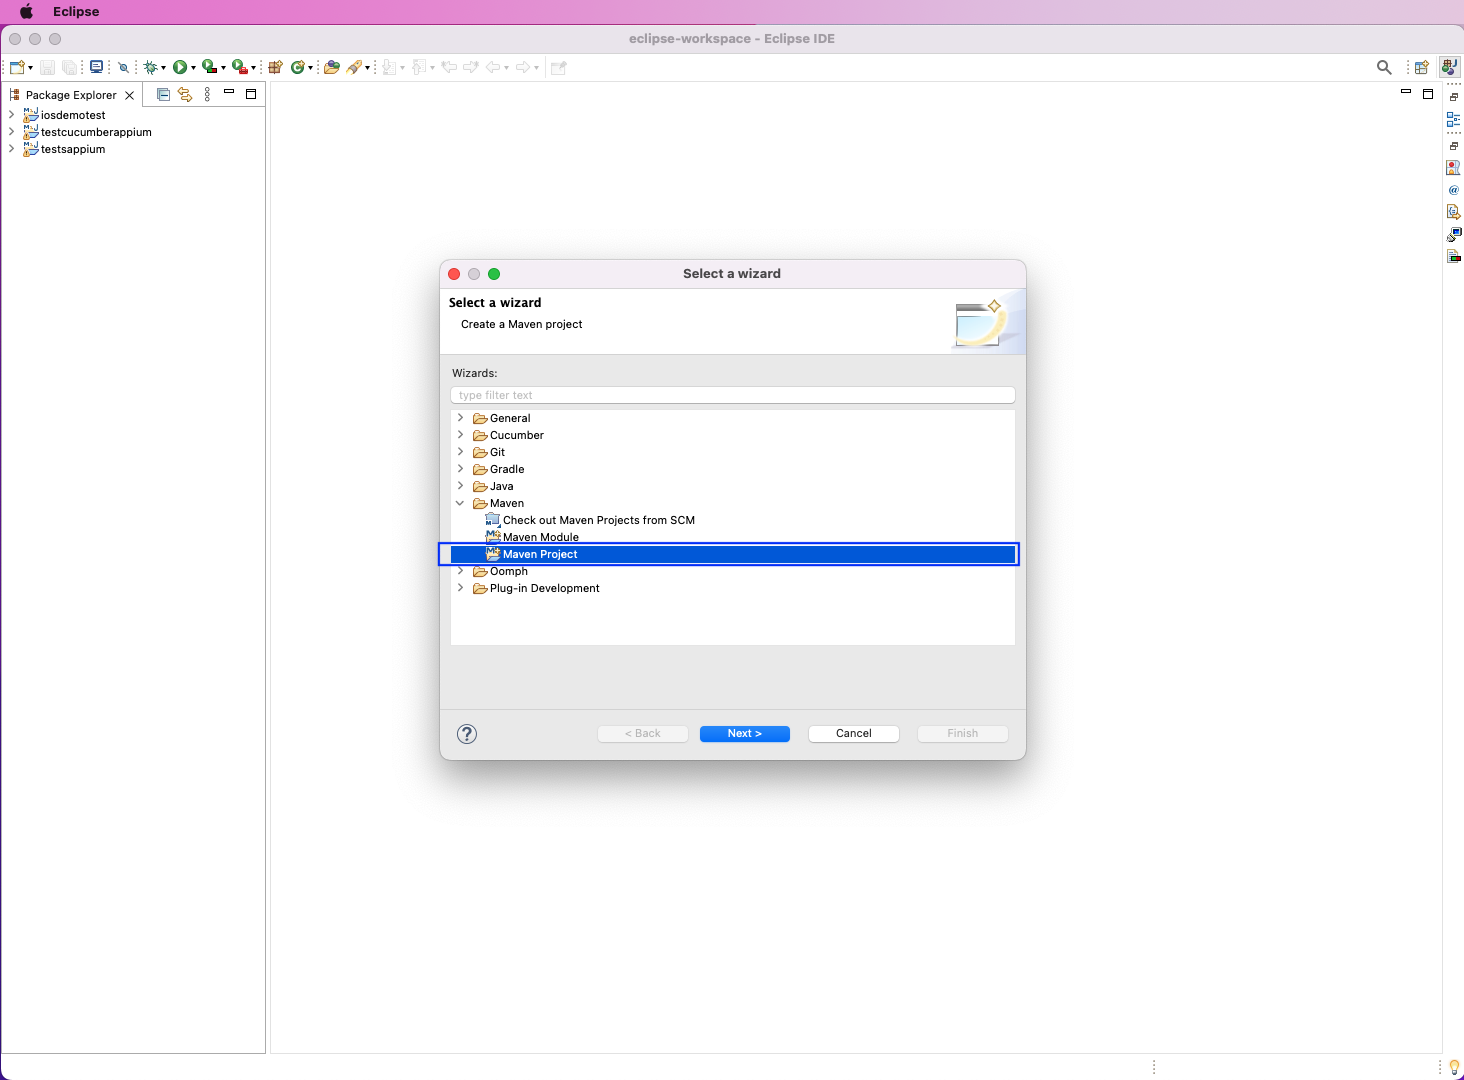Screen dimensions: 1464x1080
Task: Cancel the Select a wizard dialog
Action: point(853,733)
